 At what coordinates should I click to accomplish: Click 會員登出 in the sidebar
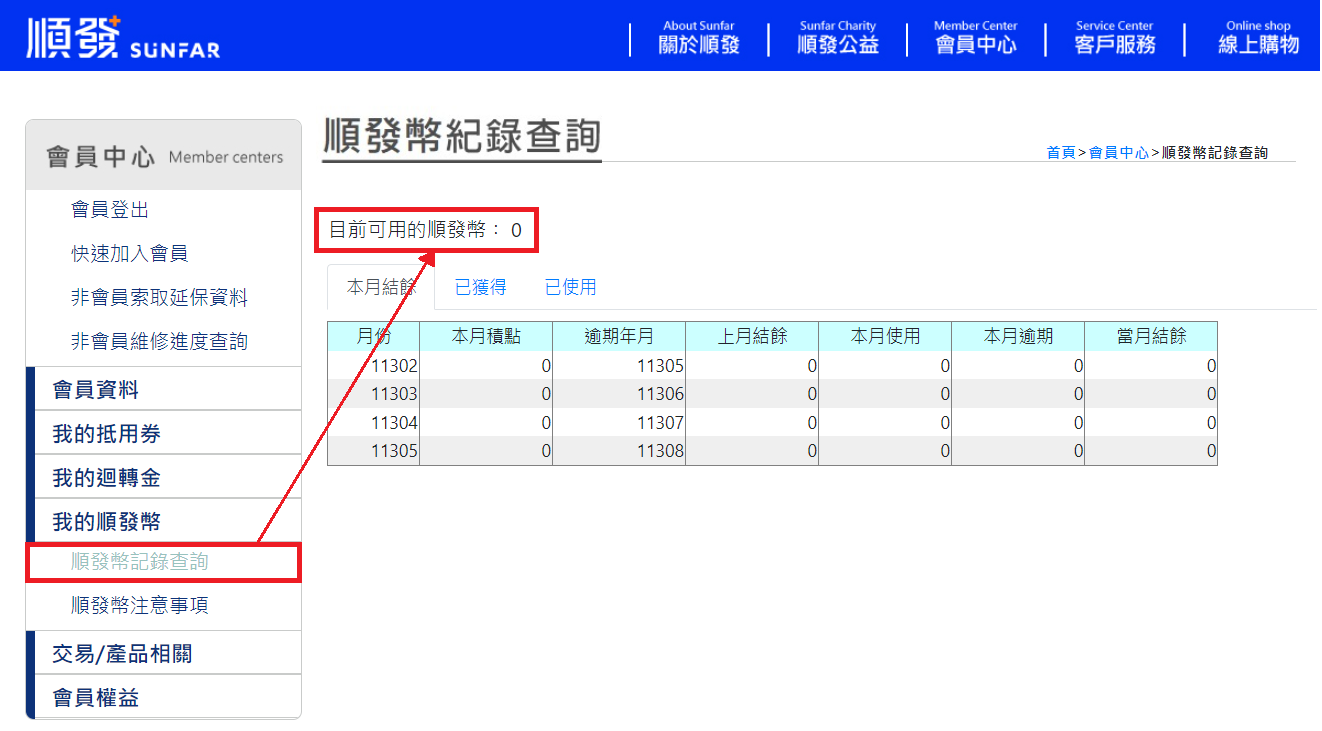110,210
